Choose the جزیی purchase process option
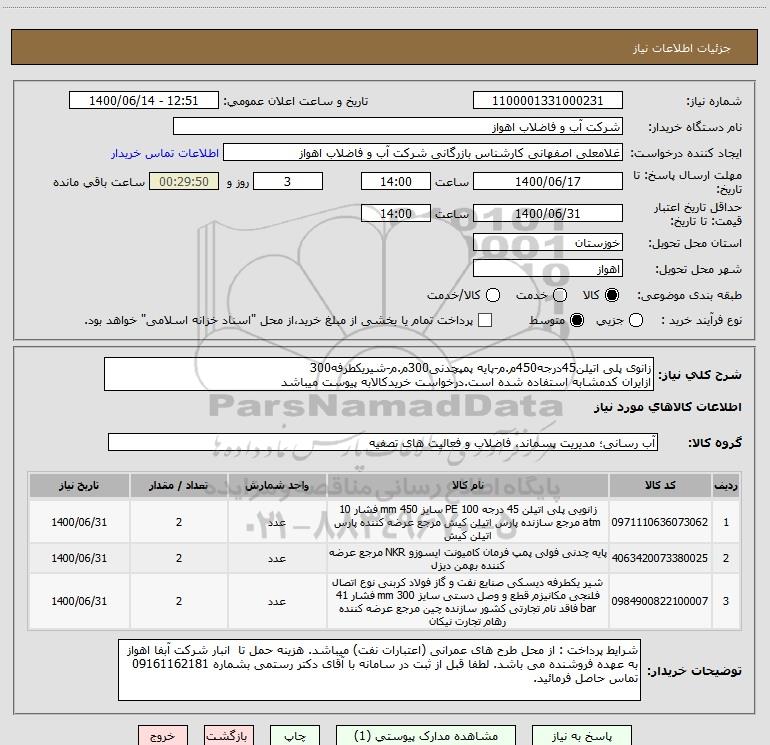Screen dimensions: 770x745 click(635, 320)
